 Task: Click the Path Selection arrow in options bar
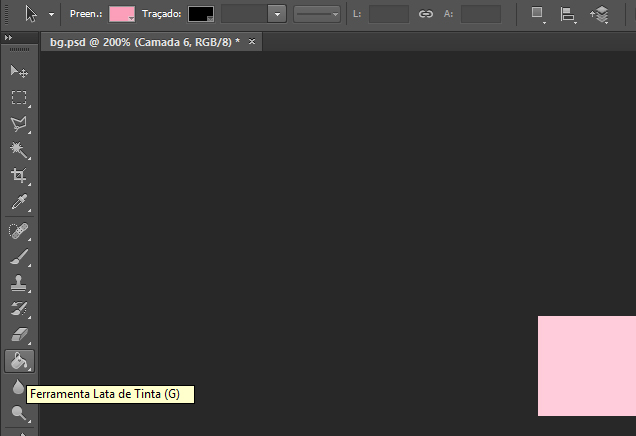(x=31, y=14)
